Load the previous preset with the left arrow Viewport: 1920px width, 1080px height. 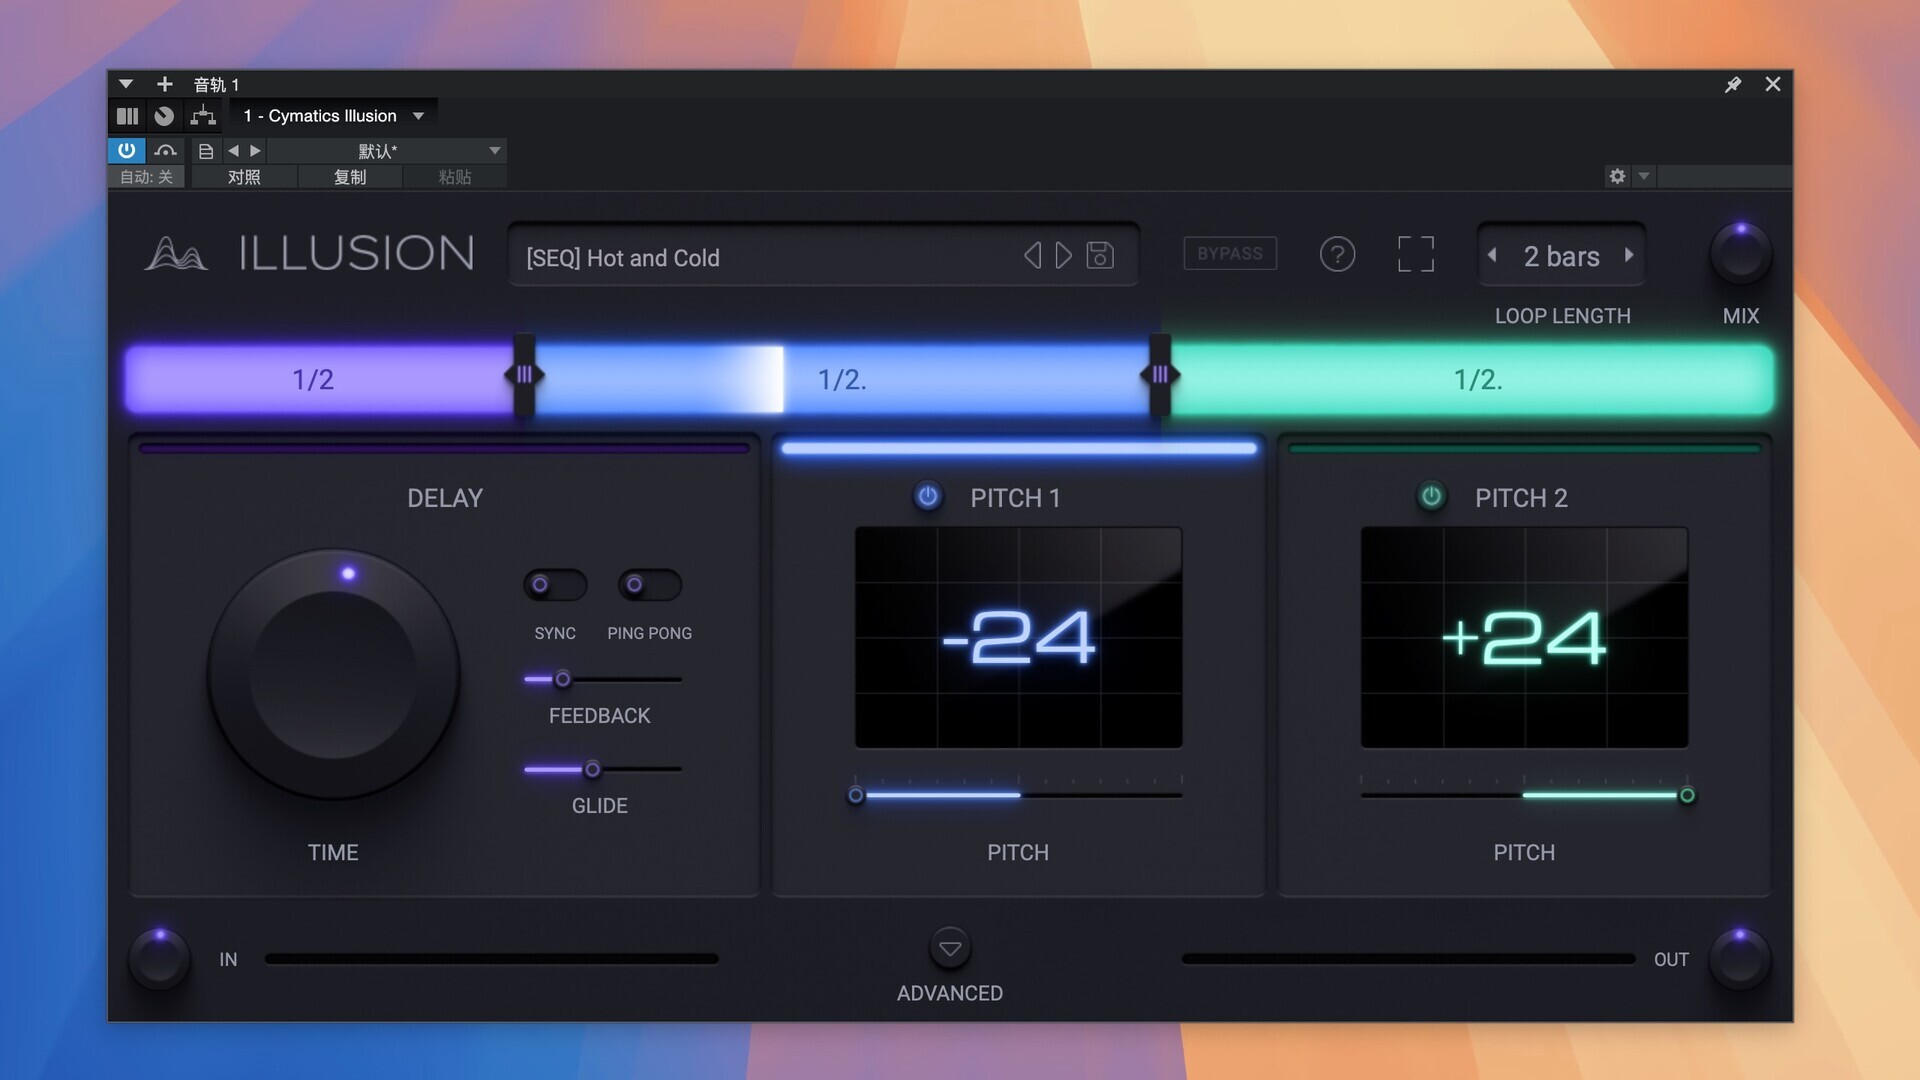pyautogui.click(x=1033, y=256)
